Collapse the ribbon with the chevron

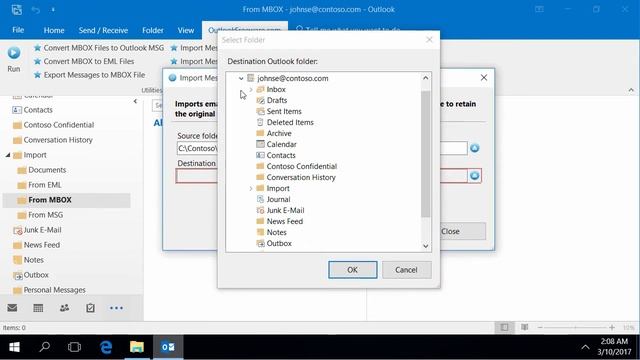point(631,90)
